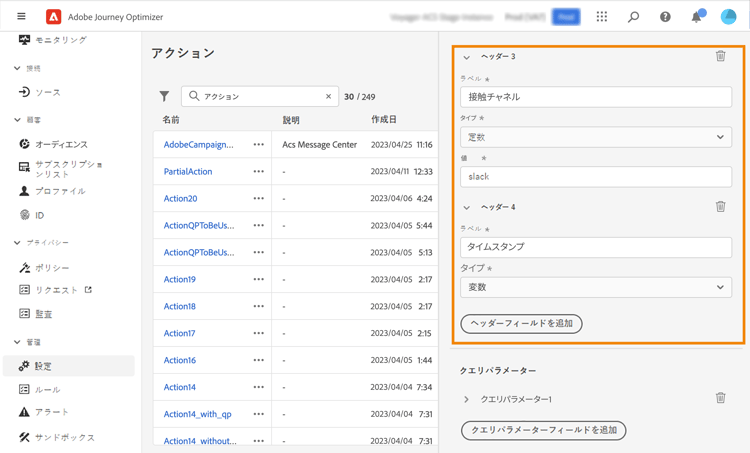Open the Action14_with_qp link
This screenshot has width=750, height=453.
click(x=198, y=414)
